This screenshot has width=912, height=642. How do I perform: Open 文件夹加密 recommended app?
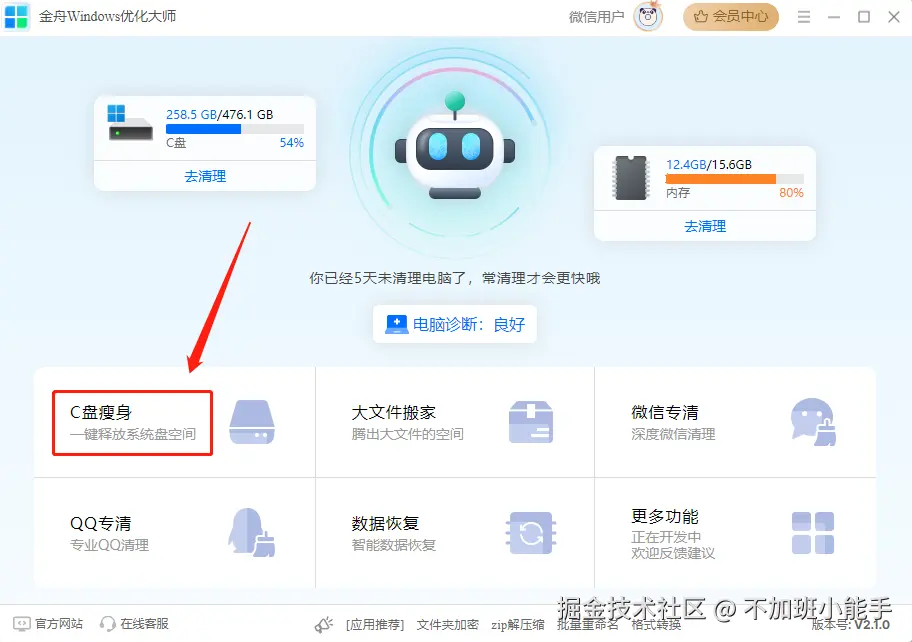pyautogui.click(x=447, y=625)
